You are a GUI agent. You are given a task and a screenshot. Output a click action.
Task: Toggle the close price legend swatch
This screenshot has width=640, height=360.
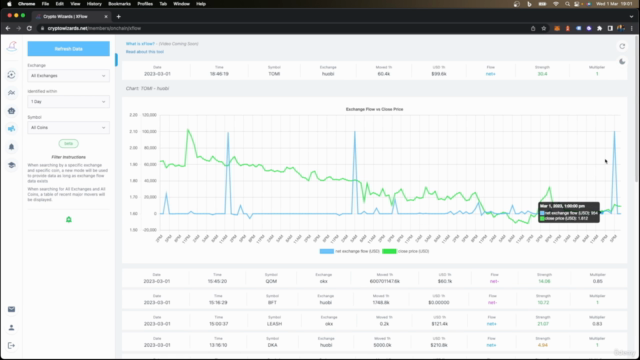click(389, 251)
